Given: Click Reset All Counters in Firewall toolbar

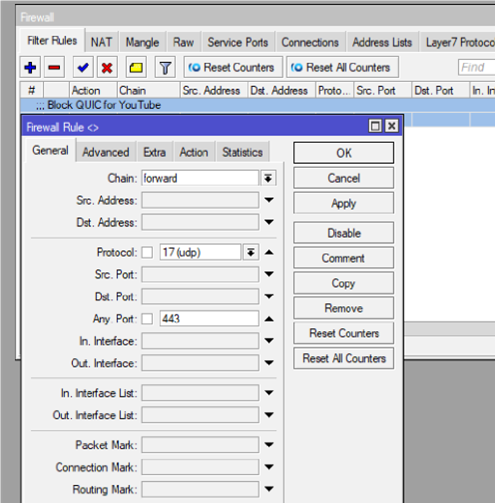Looking at the screenshot, I should [x=342, y=68].
